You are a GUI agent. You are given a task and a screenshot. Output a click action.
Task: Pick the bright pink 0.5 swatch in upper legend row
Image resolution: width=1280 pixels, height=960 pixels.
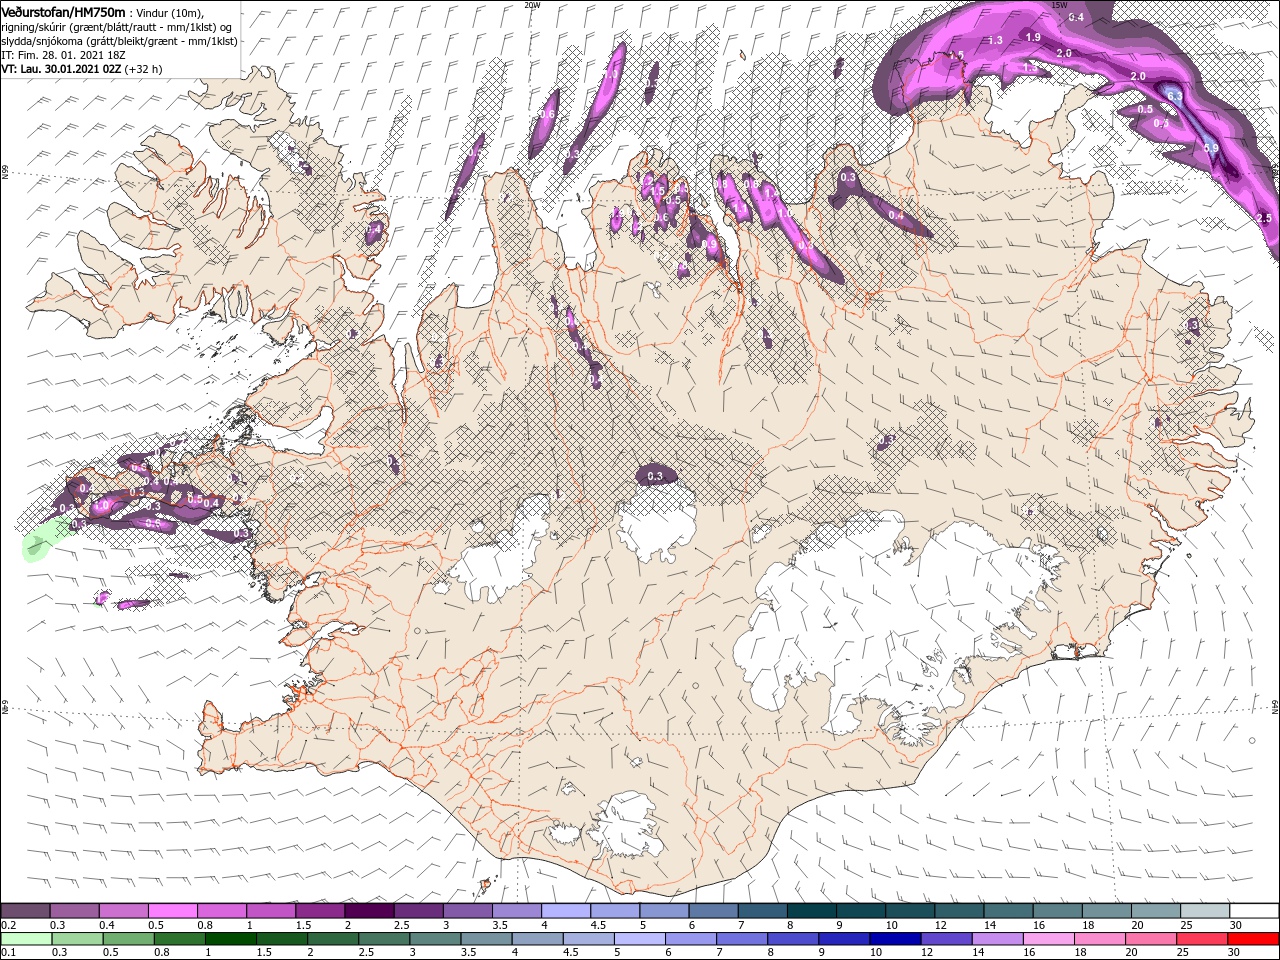(172, 911)
